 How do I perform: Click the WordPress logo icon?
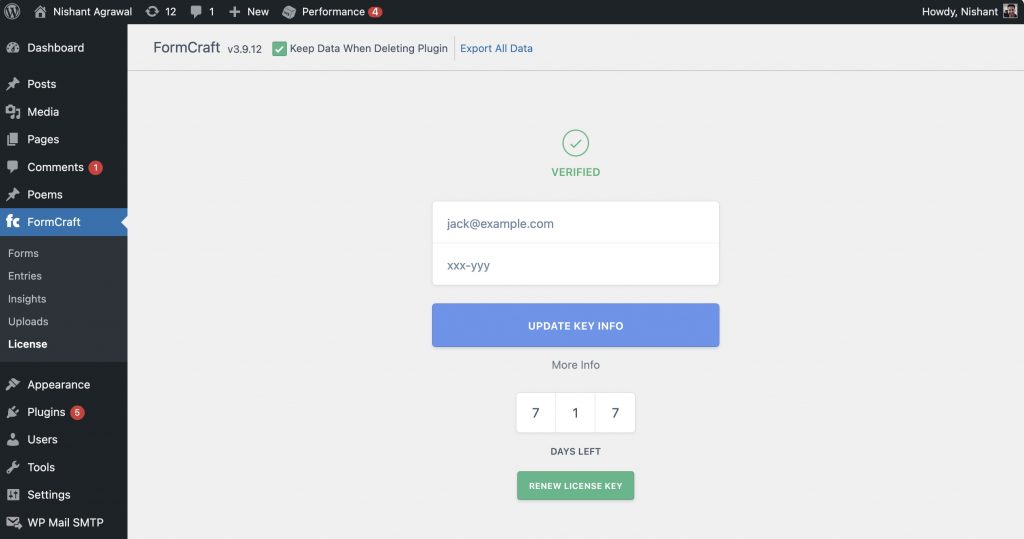[x=13, y=12]
